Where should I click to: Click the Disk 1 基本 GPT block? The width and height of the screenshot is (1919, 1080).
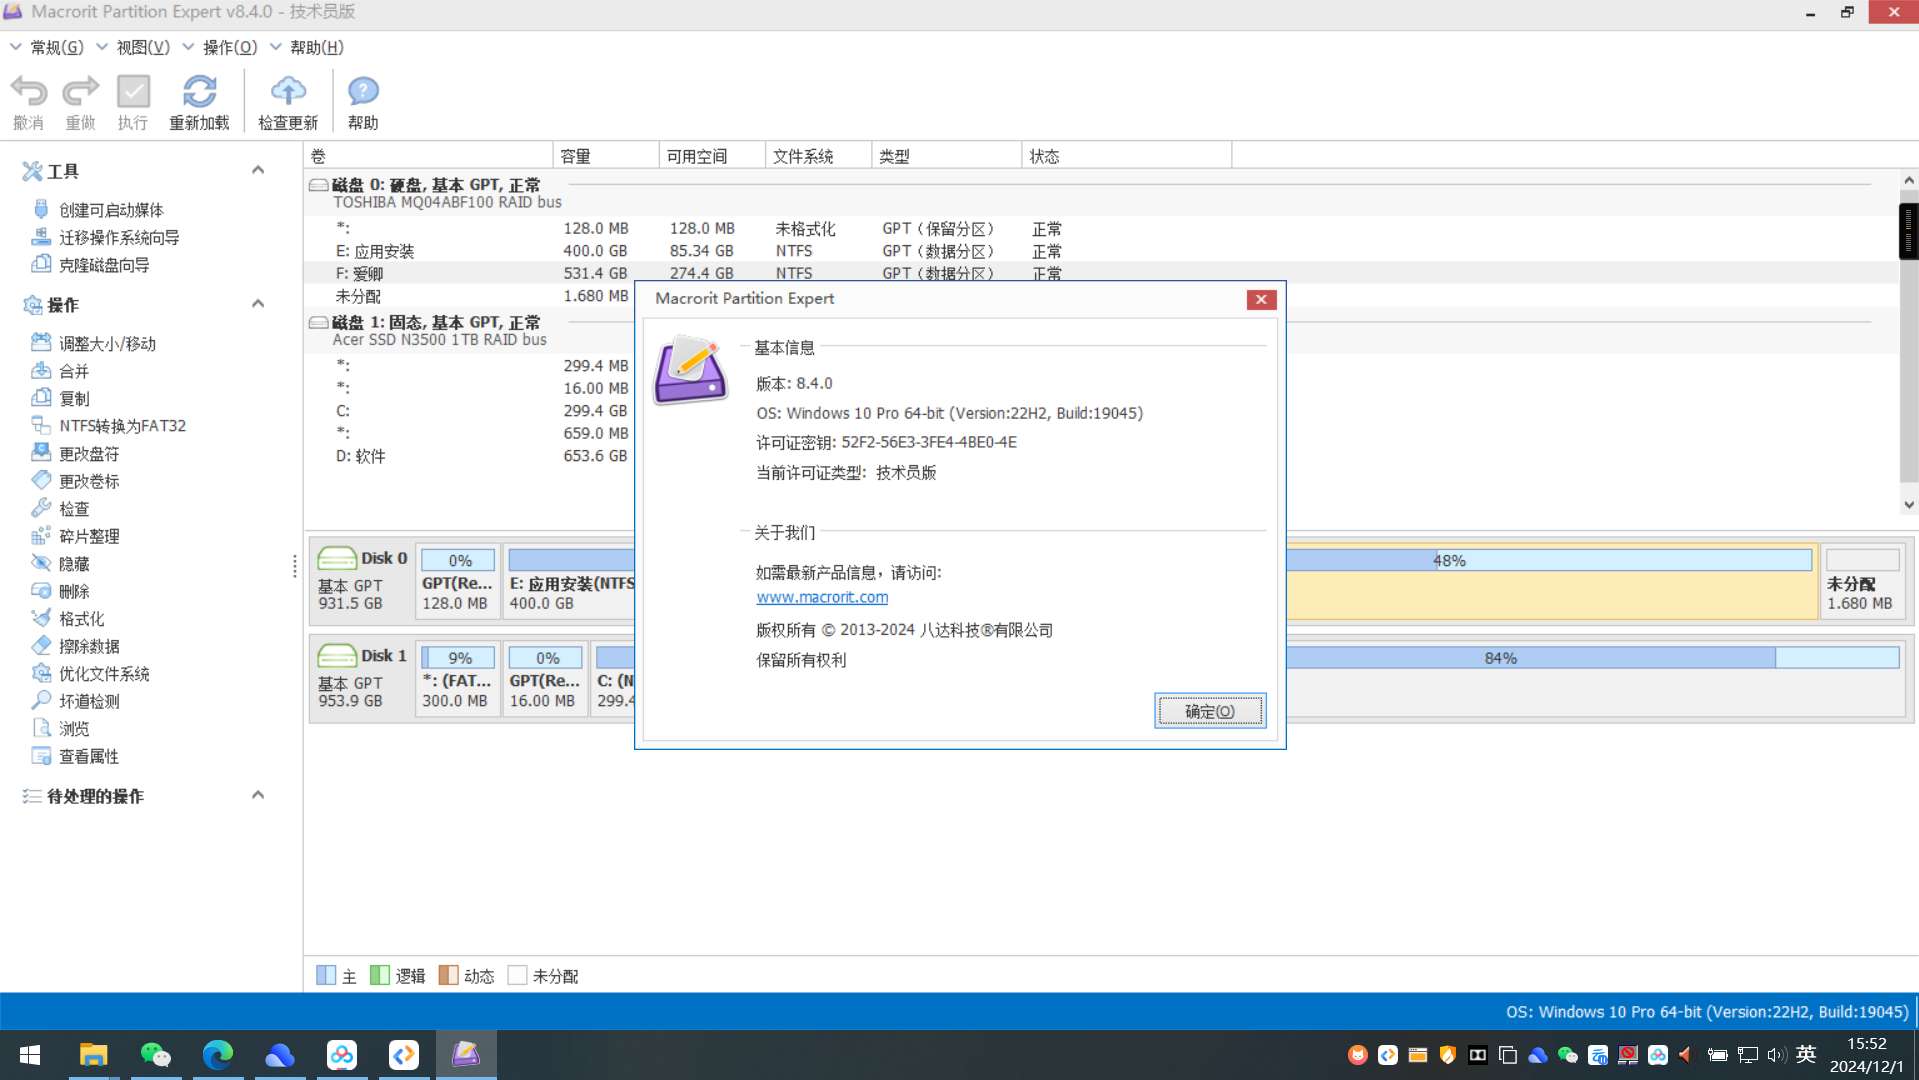point(362,678)
